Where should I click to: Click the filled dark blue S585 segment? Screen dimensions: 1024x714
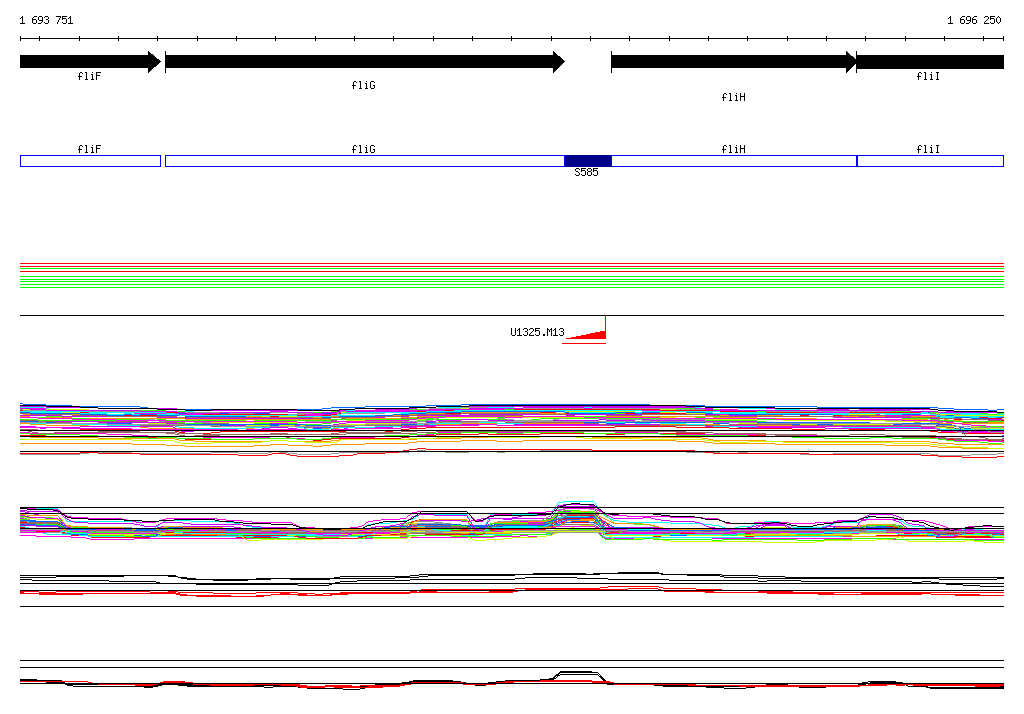pos(588,161)
